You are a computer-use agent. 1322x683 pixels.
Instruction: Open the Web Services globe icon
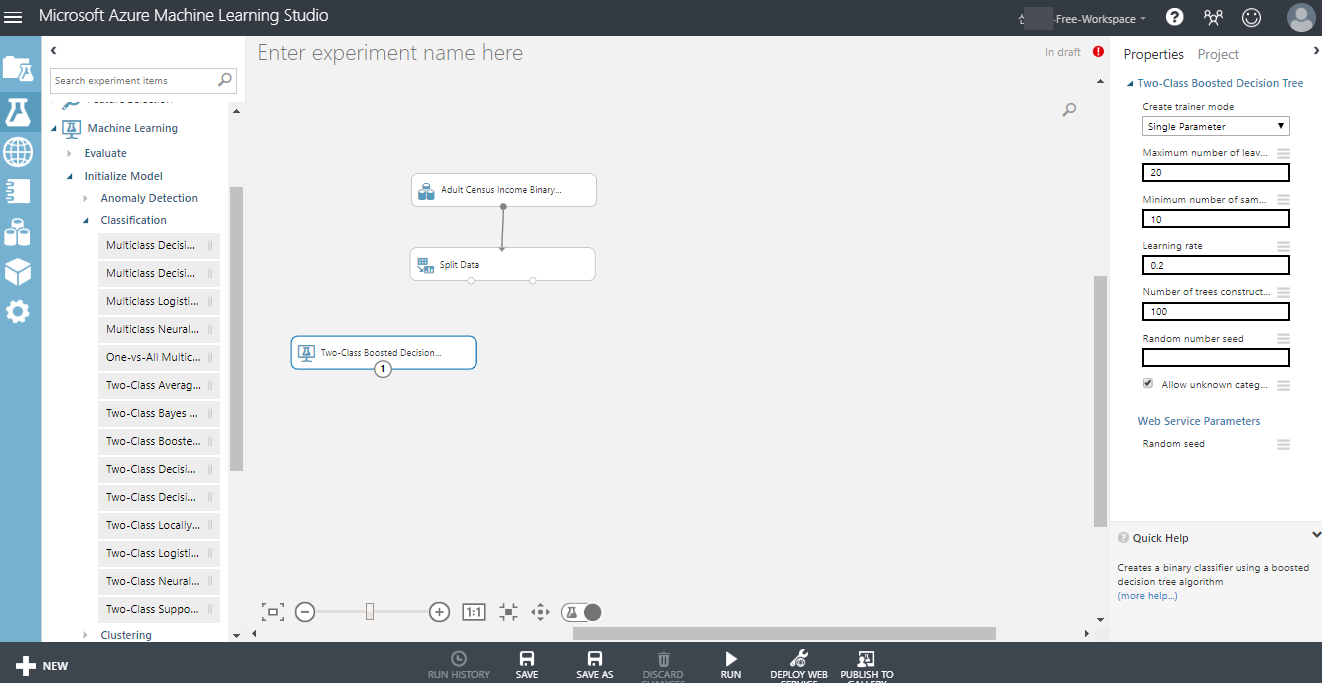click(18, 152)
